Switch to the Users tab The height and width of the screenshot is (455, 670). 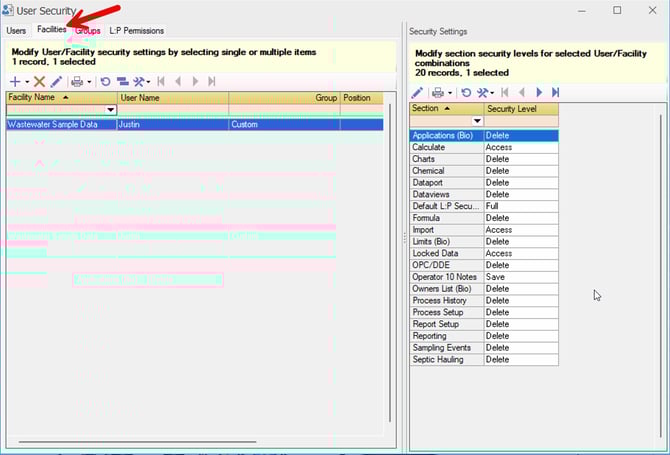point(16,31)
